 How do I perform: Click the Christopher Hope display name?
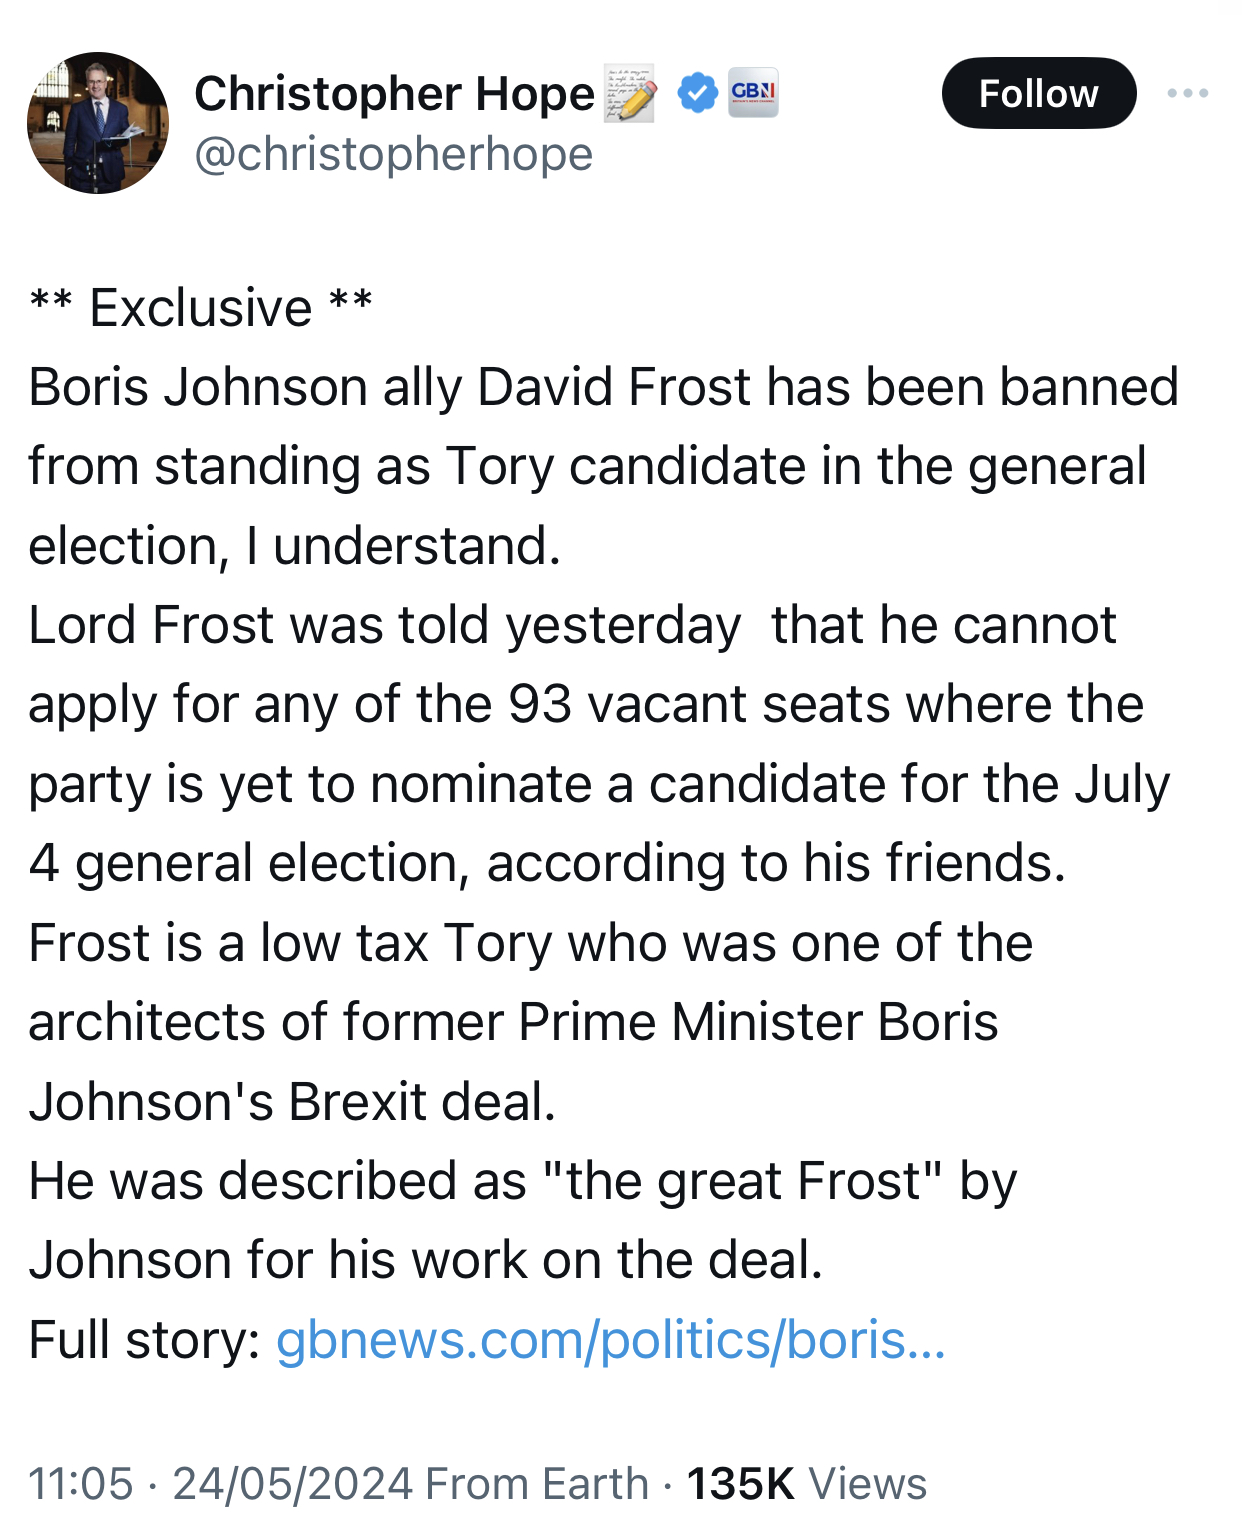pyautogui.click(x=394, y=94)
